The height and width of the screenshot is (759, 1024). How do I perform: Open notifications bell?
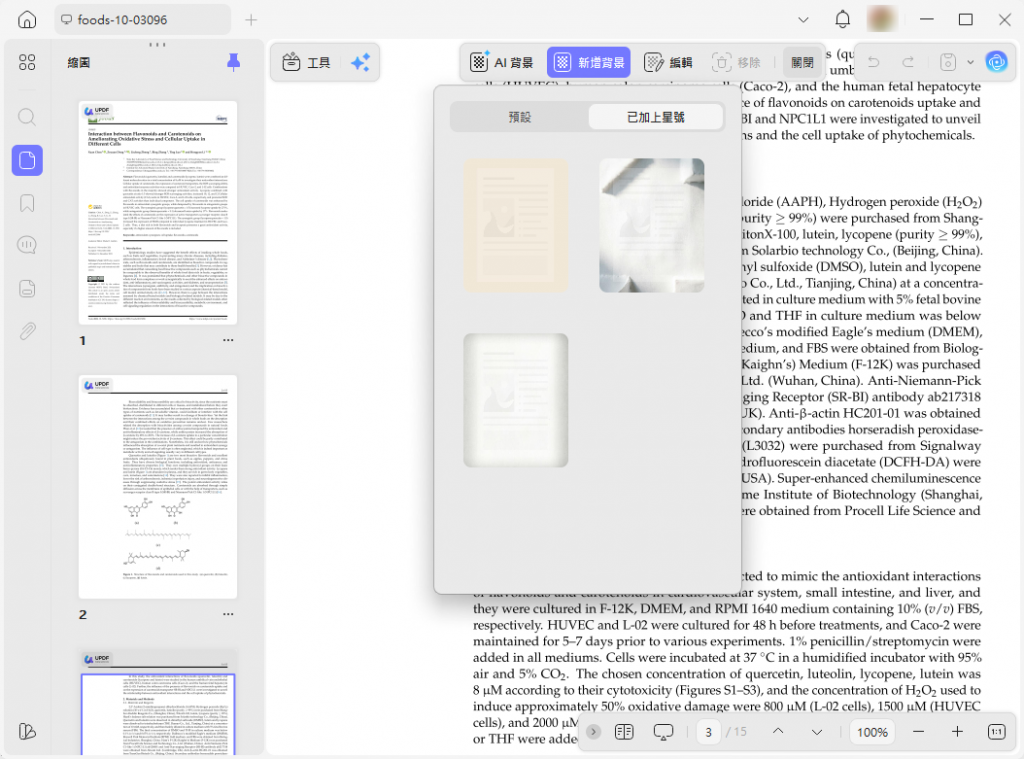pos(842,20)
